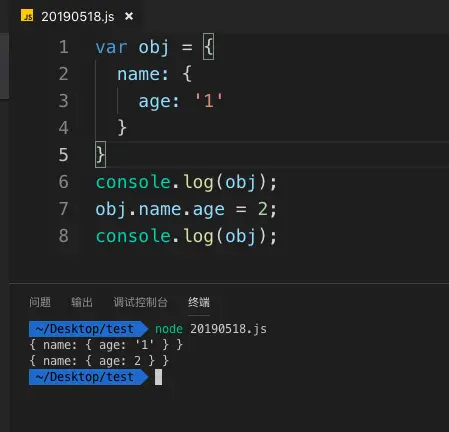Place cursor on 'var' keyword

pyautogui.click(x=111, y=47)
